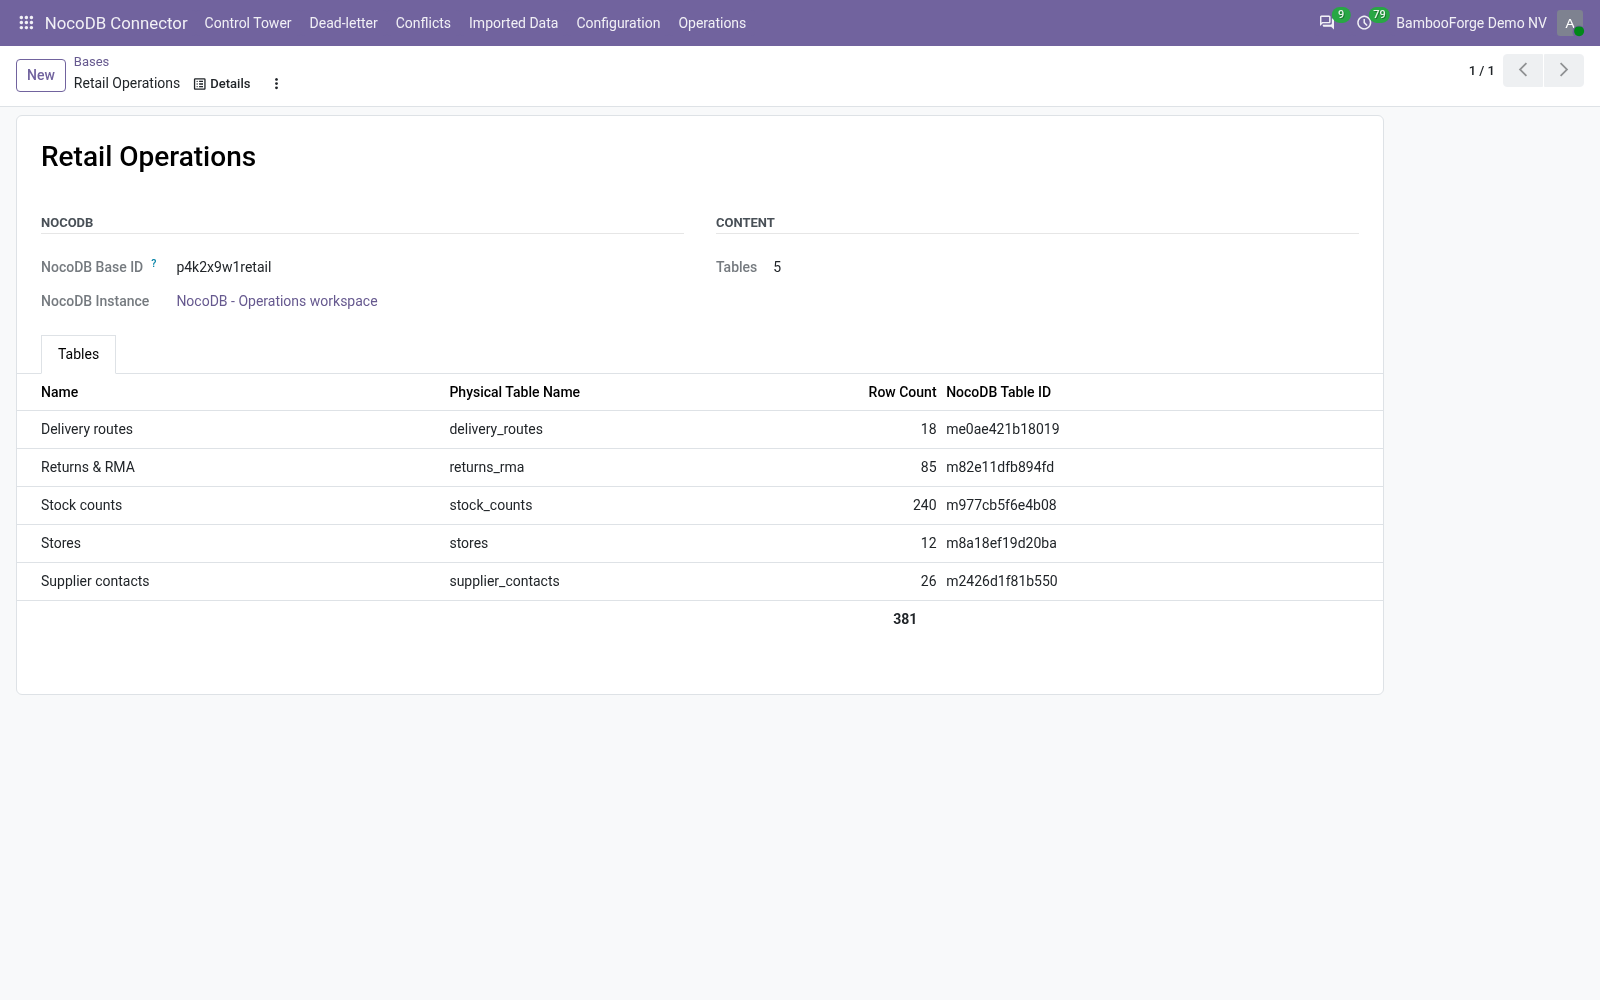Open the apps grid menu icon
Viewport: 1600px width, 1000px height.
[x=26, y=23]
